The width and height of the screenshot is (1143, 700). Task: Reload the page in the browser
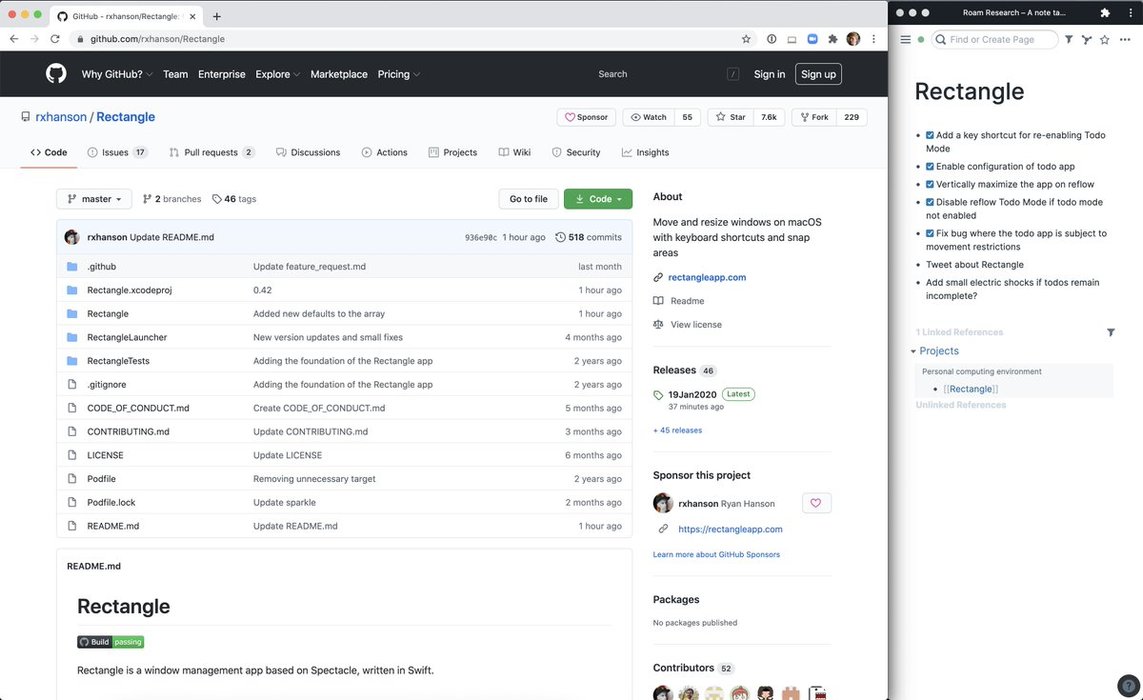[55, 39]
